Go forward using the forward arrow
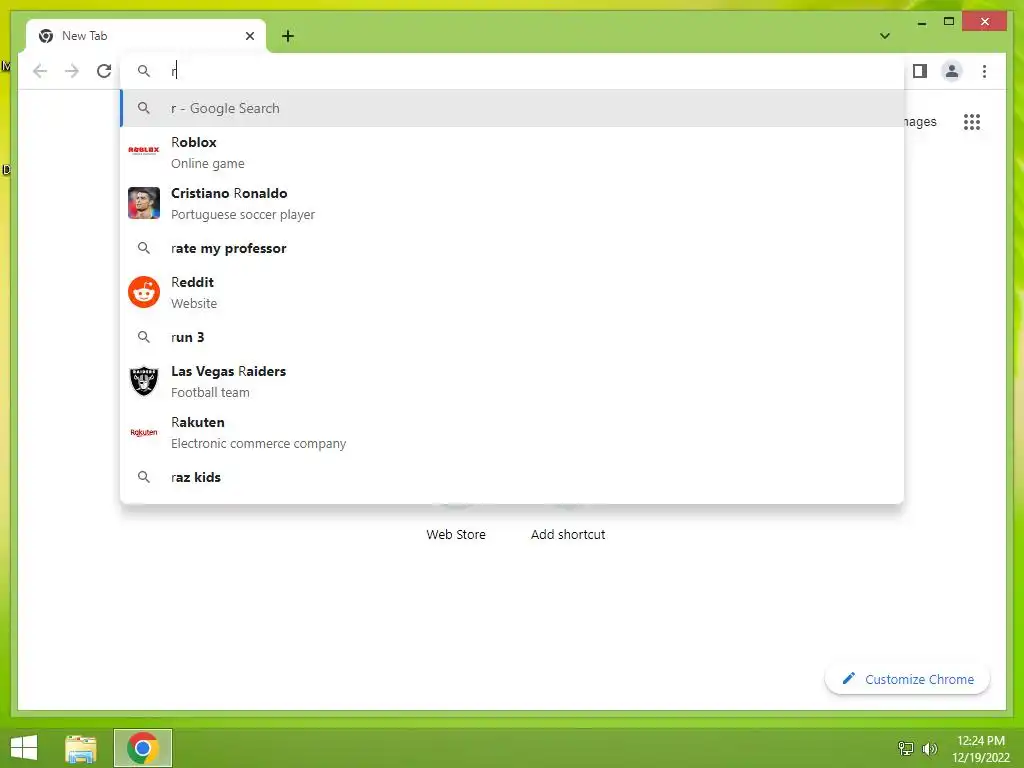The height and width of the screenshot is (768, 1024). point(72,71)
